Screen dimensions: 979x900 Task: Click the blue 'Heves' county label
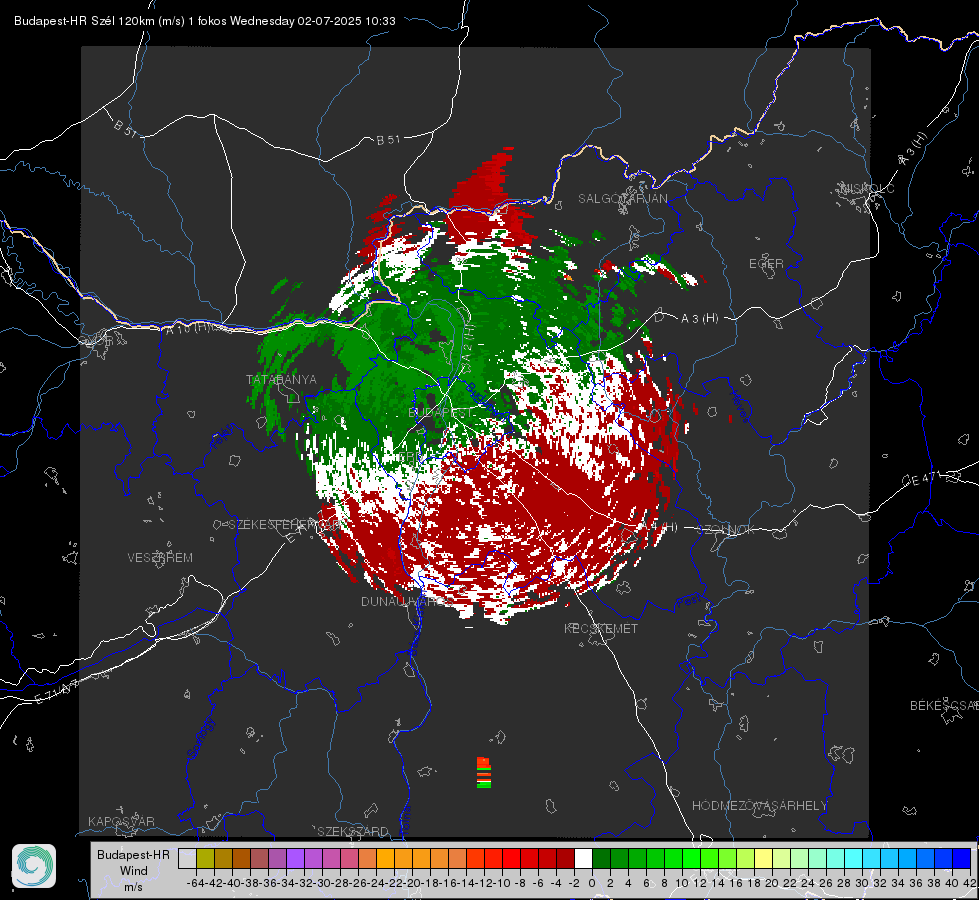[739, 406]
